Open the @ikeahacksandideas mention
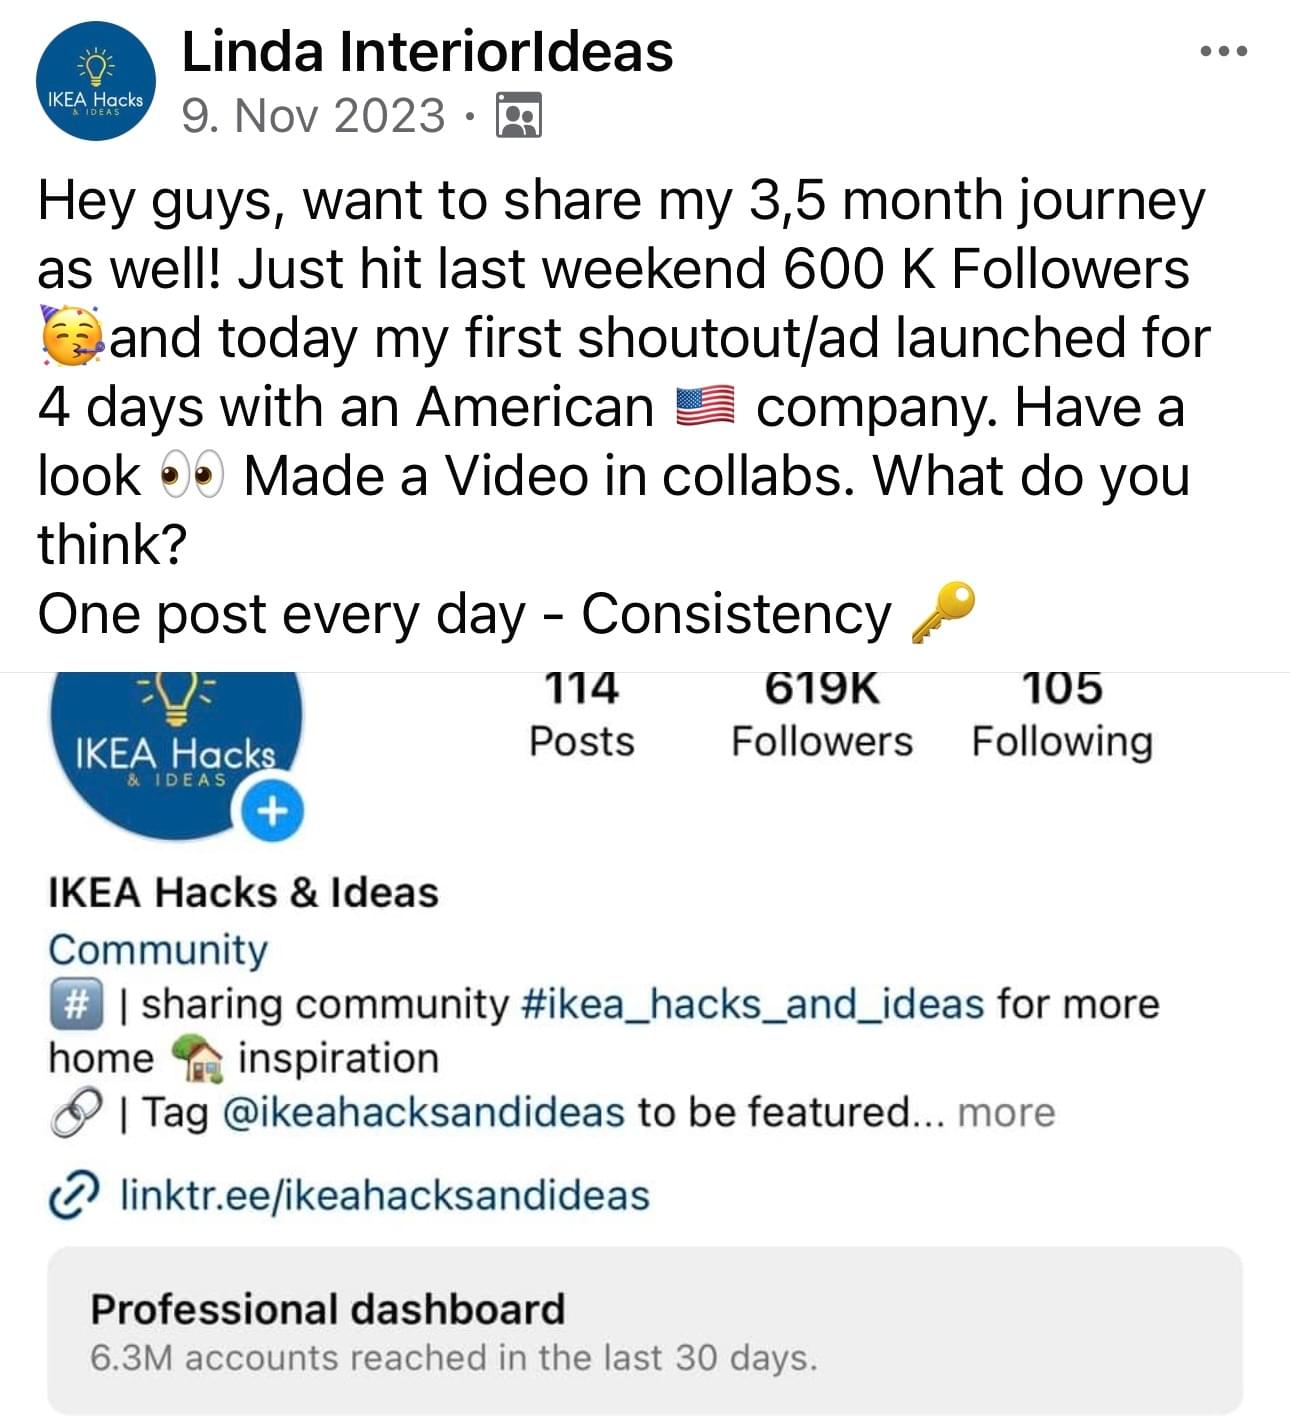Screen dimensions: 1290x1428 pos(422,1112)
